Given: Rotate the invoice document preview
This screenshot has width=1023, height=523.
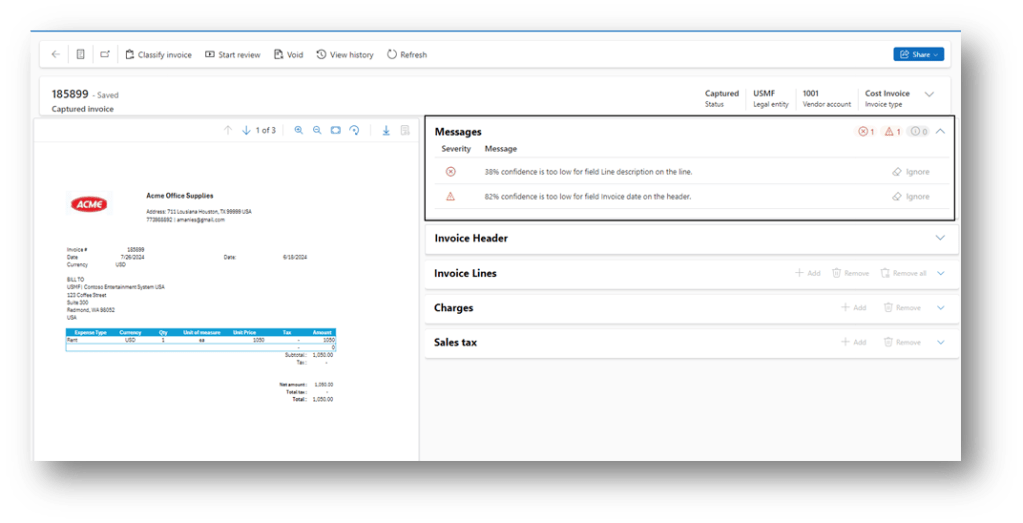Looking at the screenshot, I should [x=354, y=131].
